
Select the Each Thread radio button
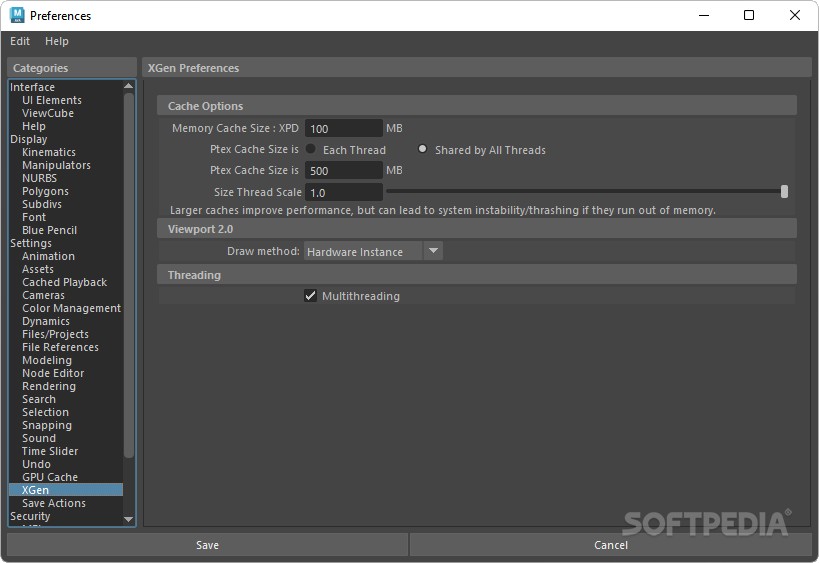[311, 149]
